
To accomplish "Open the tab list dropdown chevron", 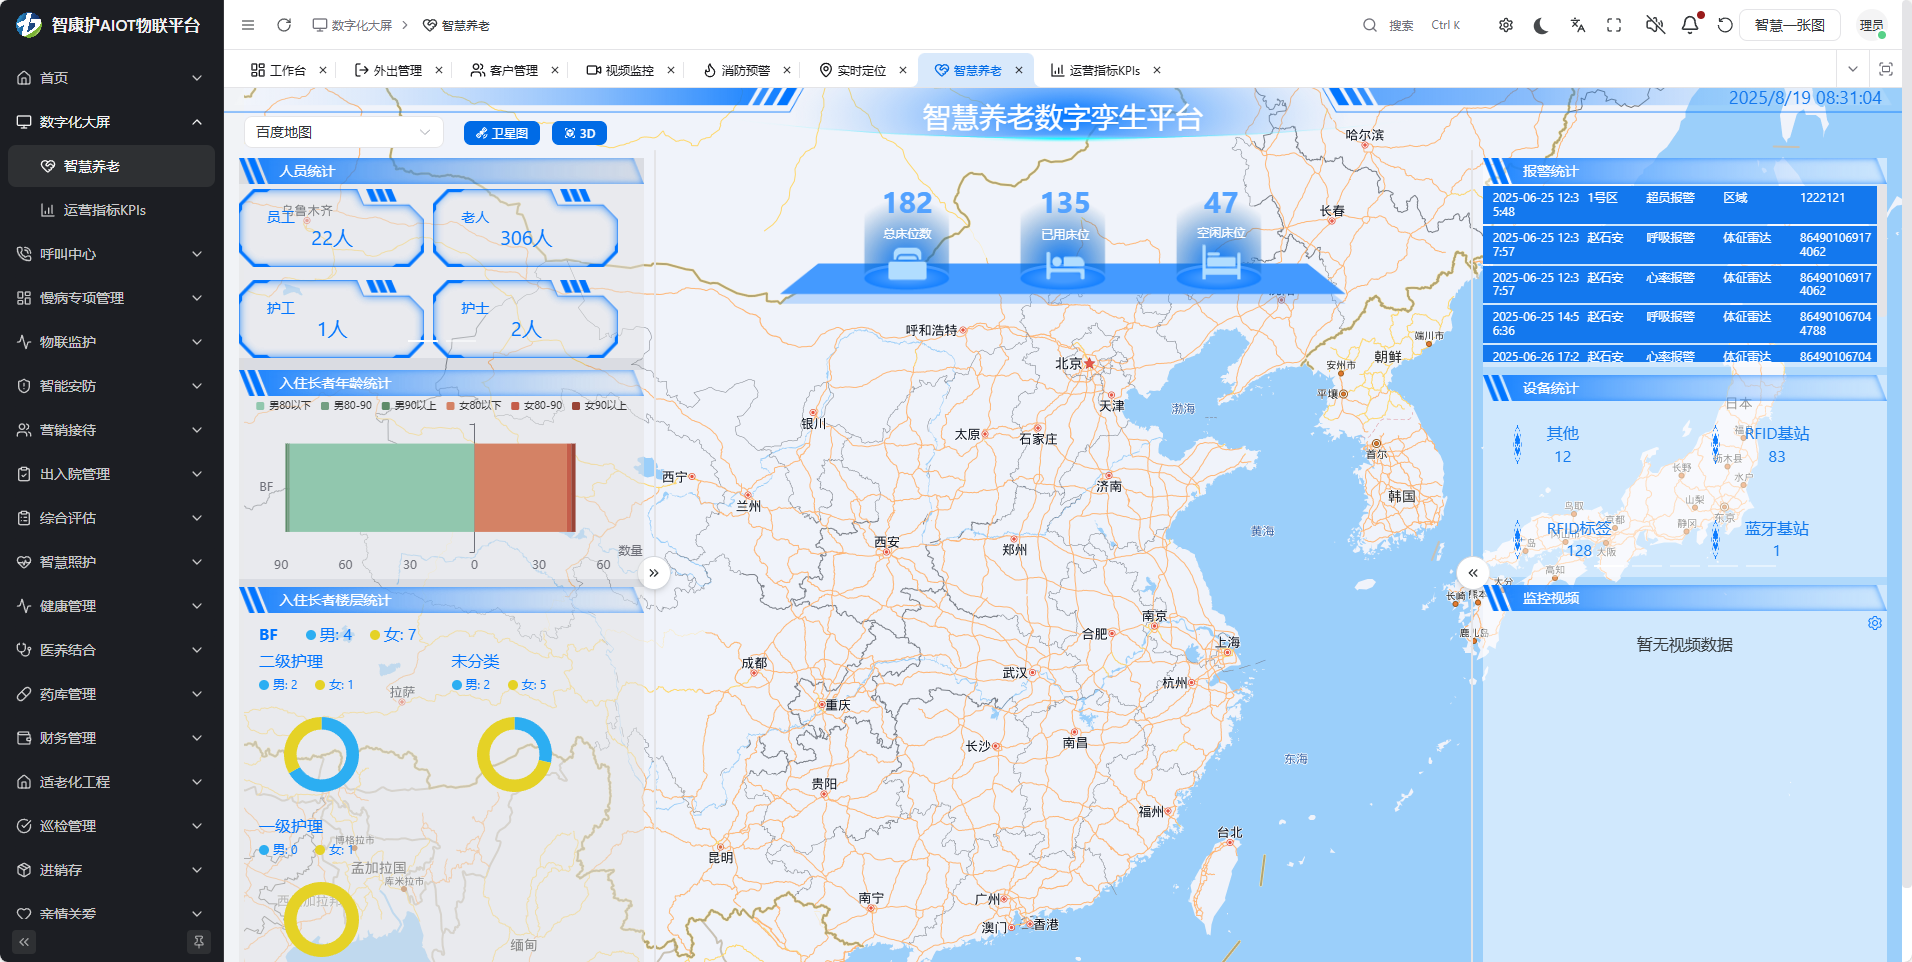I will pyautogui.click(x=1853, y=69).
